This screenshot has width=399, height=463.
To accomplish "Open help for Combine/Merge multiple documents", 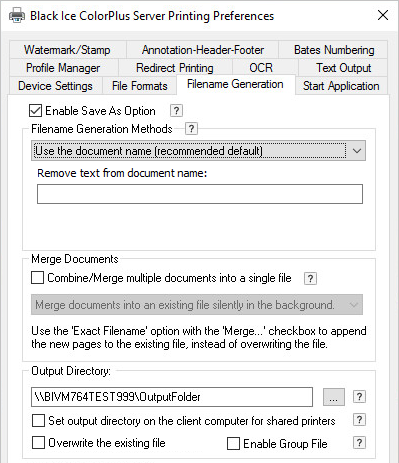I will (310, 278).
